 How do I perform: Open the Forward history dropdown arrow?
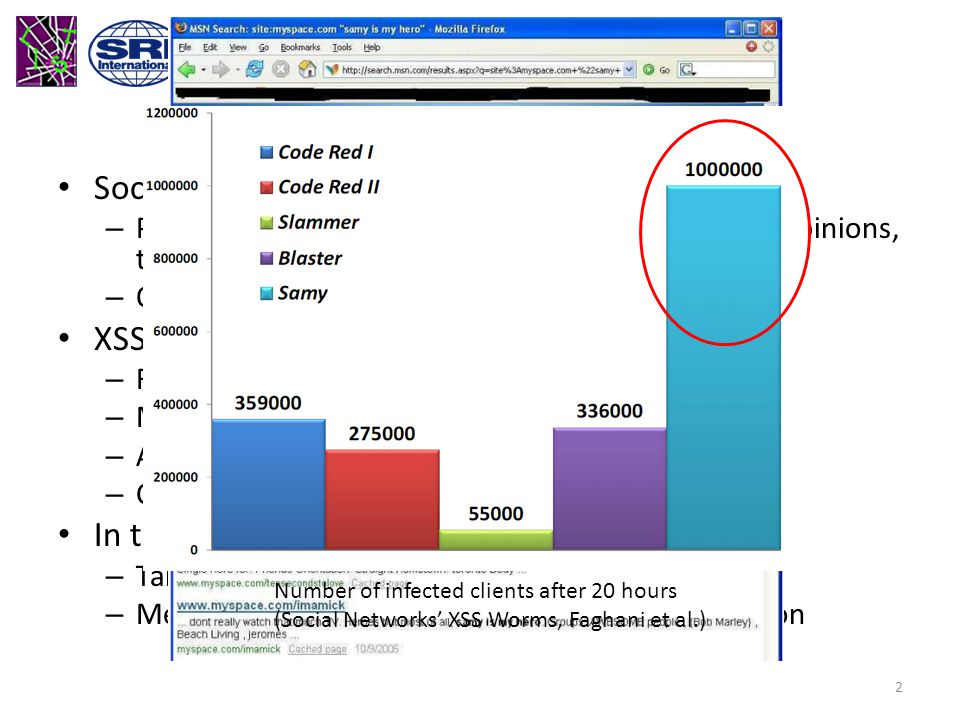[x=238, y=70]
